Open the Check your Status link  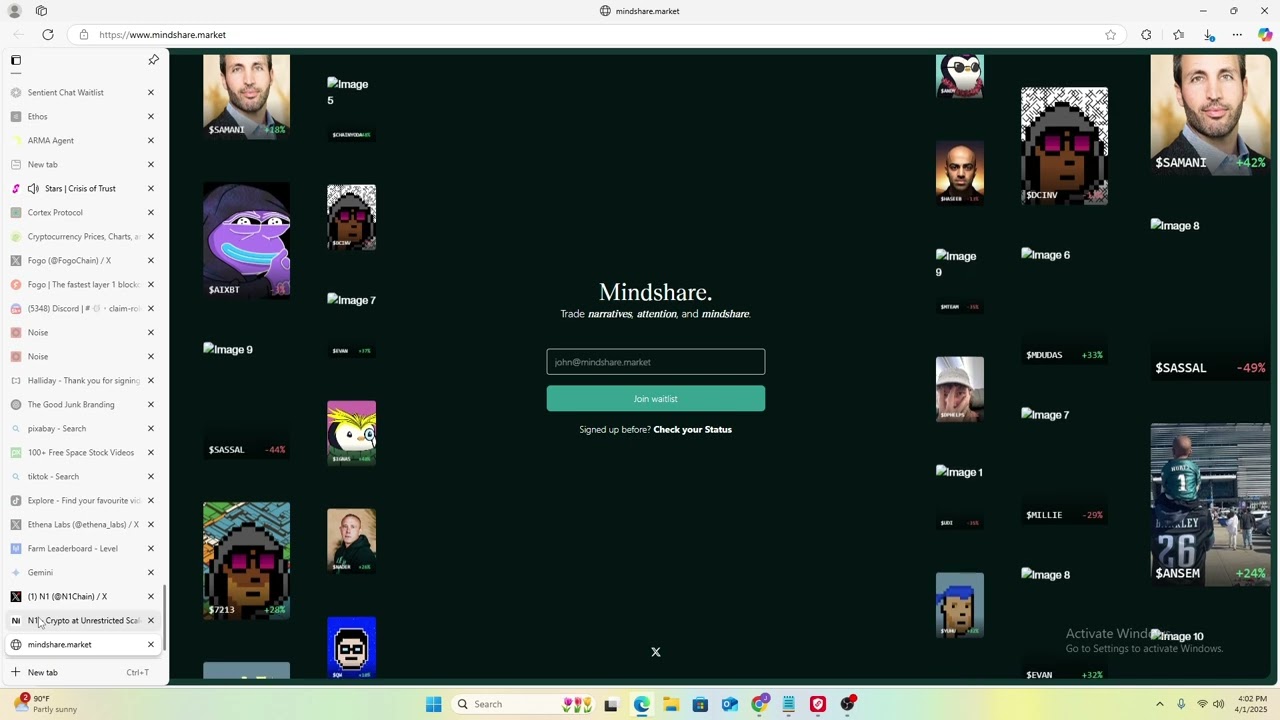pos(692,430)
